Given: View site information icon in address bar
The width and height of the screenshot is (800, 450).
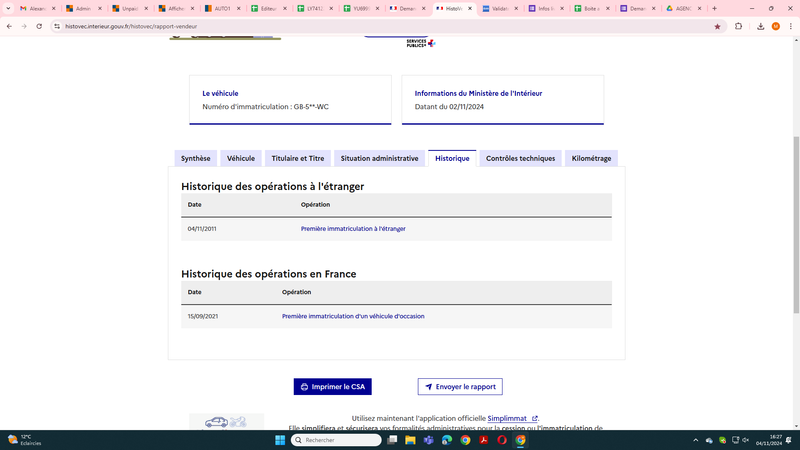Looking at the screenshot, I should [x=57, y=26].
